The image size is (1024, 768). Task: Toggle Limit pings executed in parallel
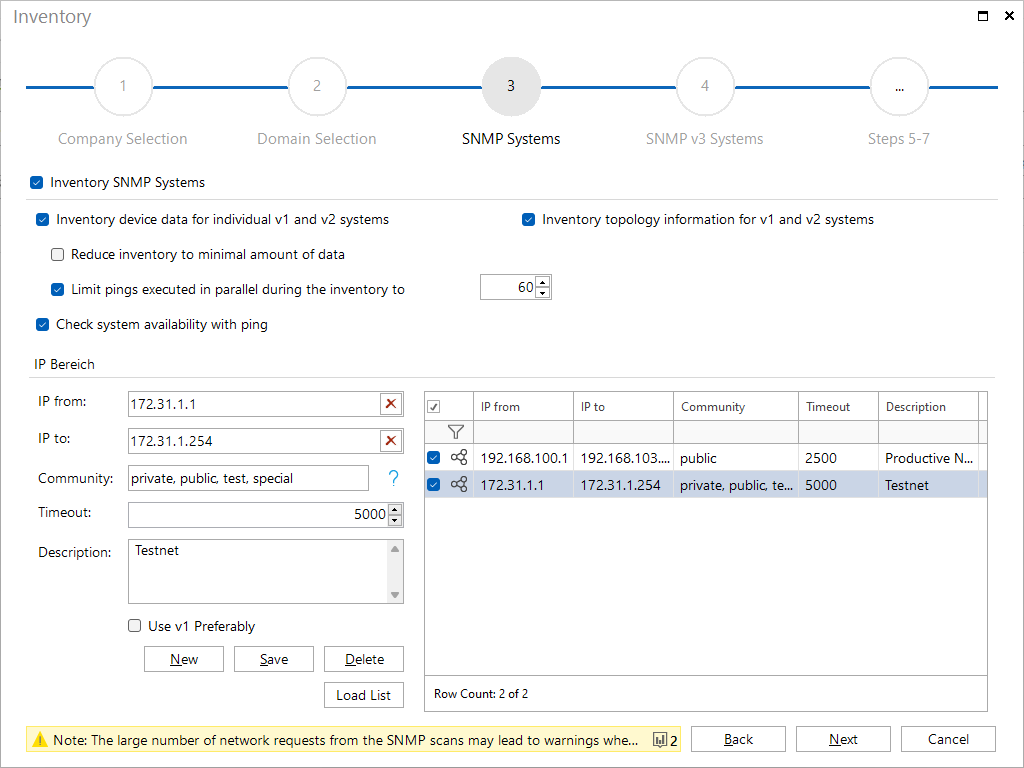point(57,289)
